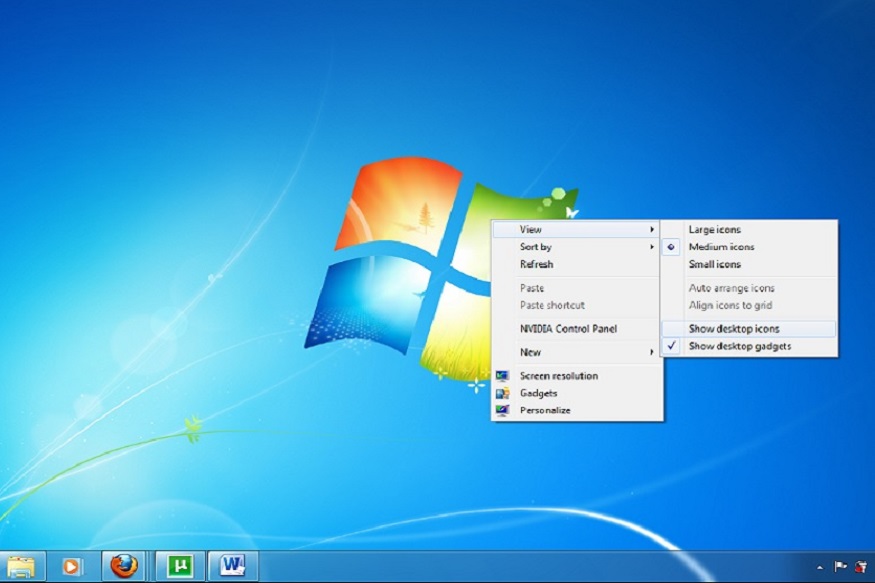This screenshot has height=583, width=875.
Task: Select the Medium icons radio option
Action: (x=721, y=247)
